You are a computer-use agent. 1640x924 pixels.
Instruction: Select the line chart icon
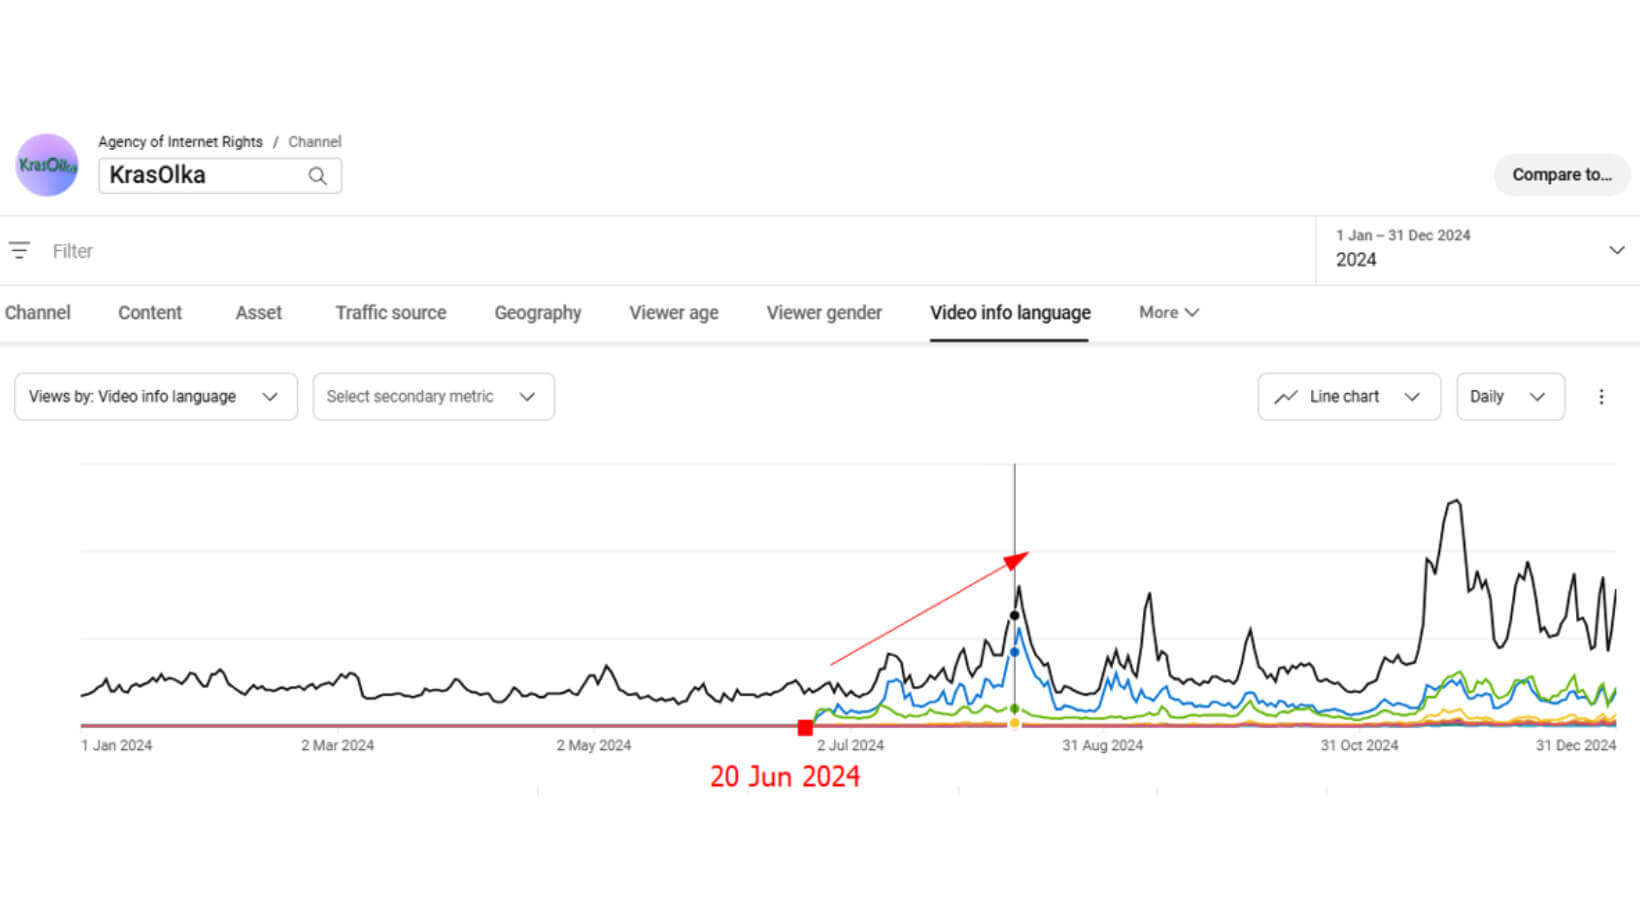click(x=1287, y=396)
